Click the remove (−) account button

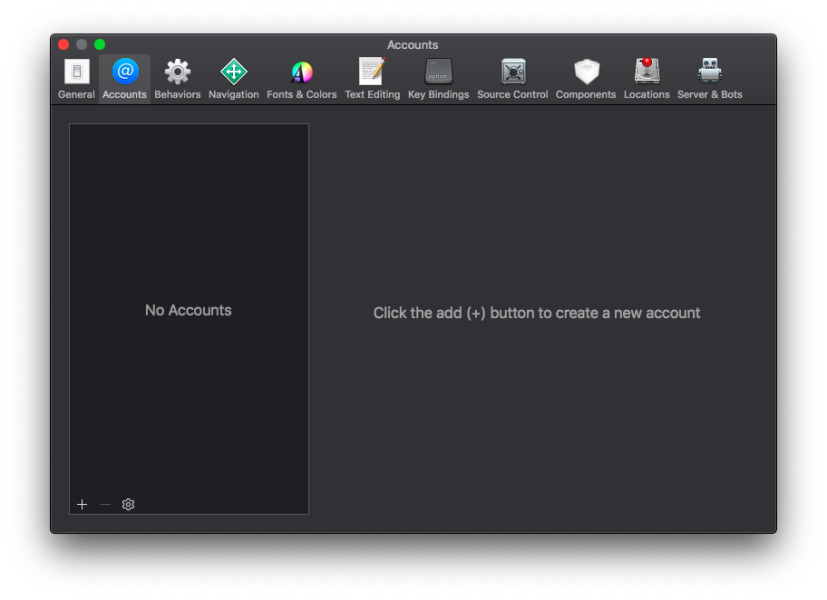click(106, 505)
